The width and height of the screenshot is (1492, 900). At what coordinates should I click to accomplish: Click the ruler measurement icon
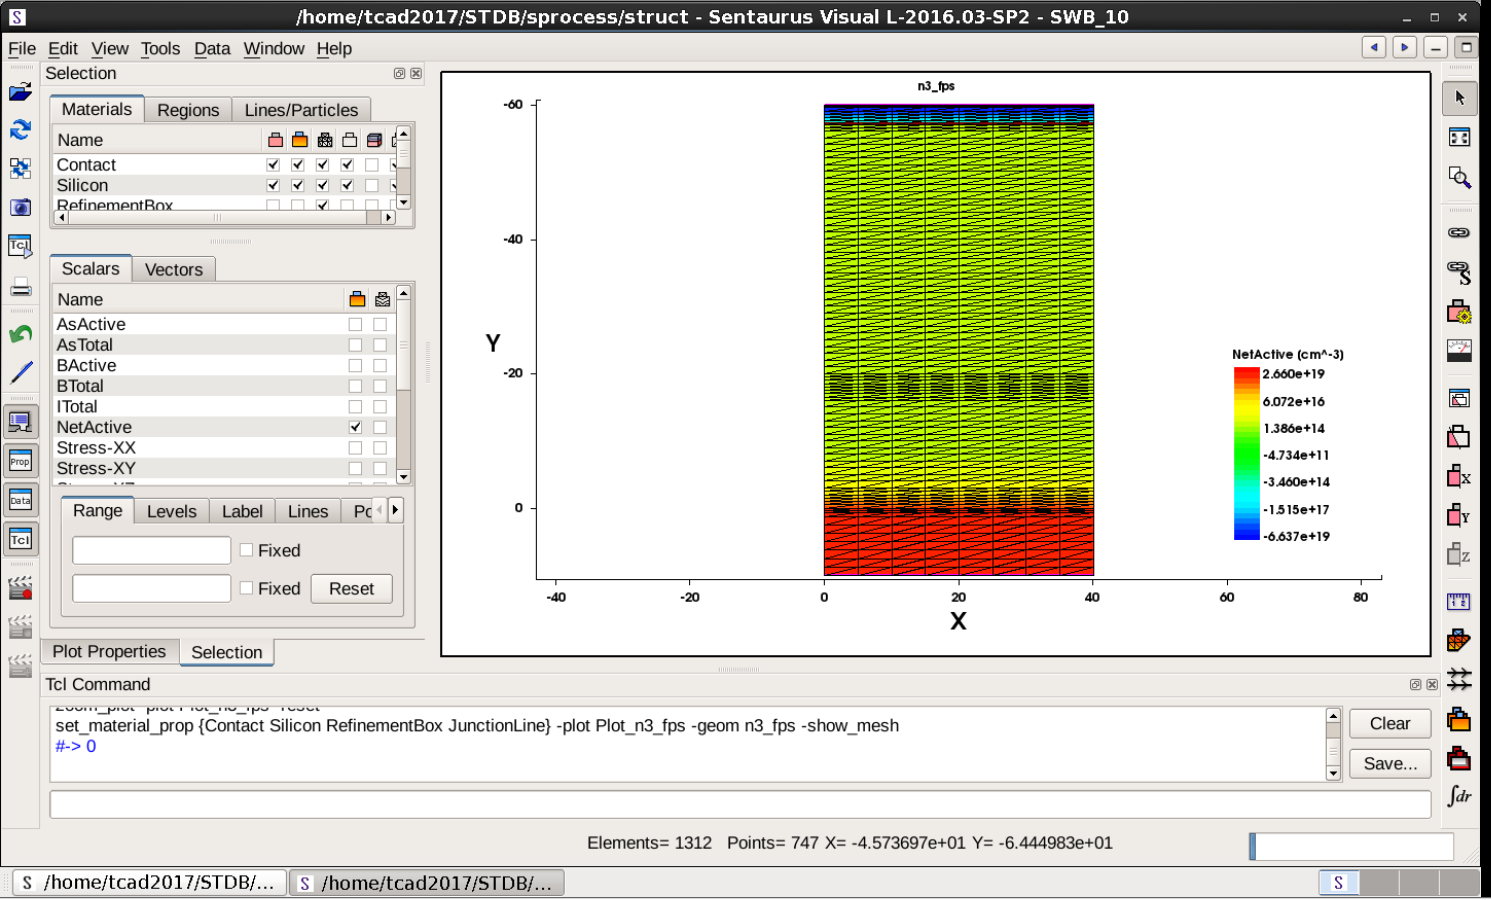1459,601
